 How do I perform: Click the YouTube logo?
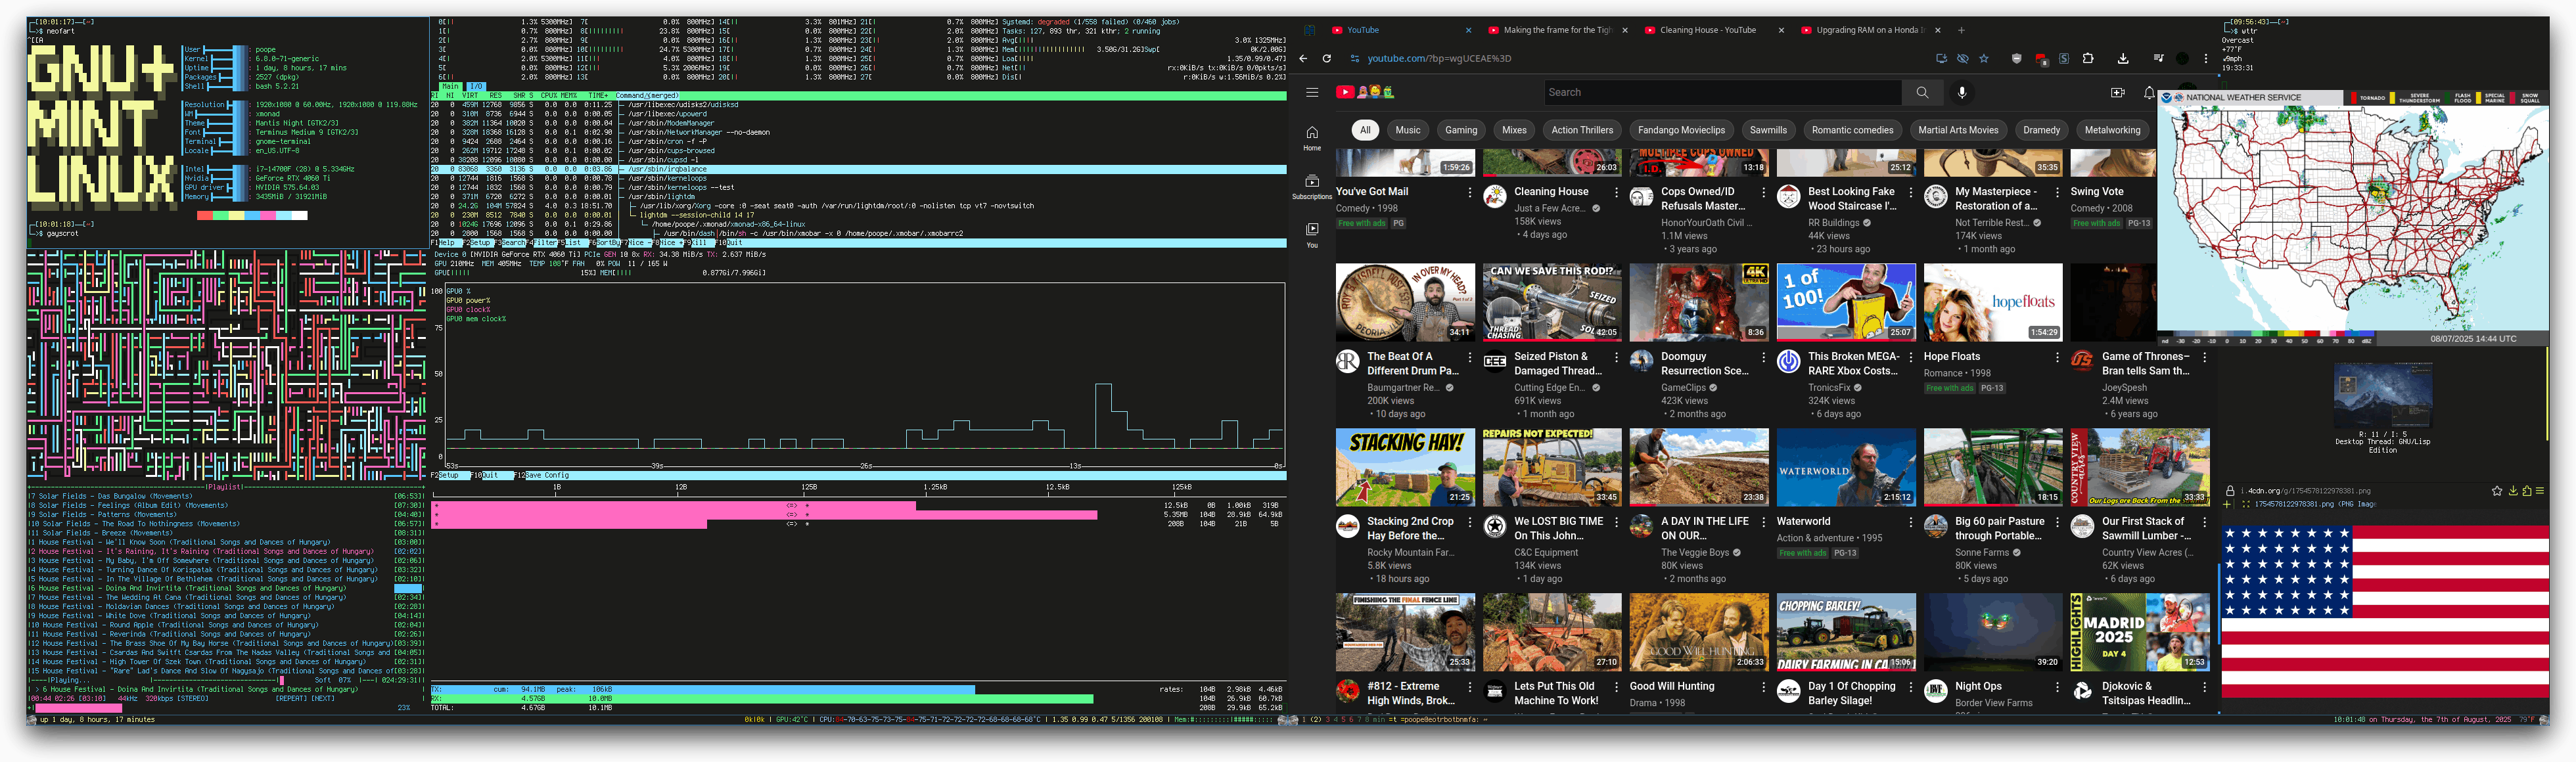point(1365,92)
